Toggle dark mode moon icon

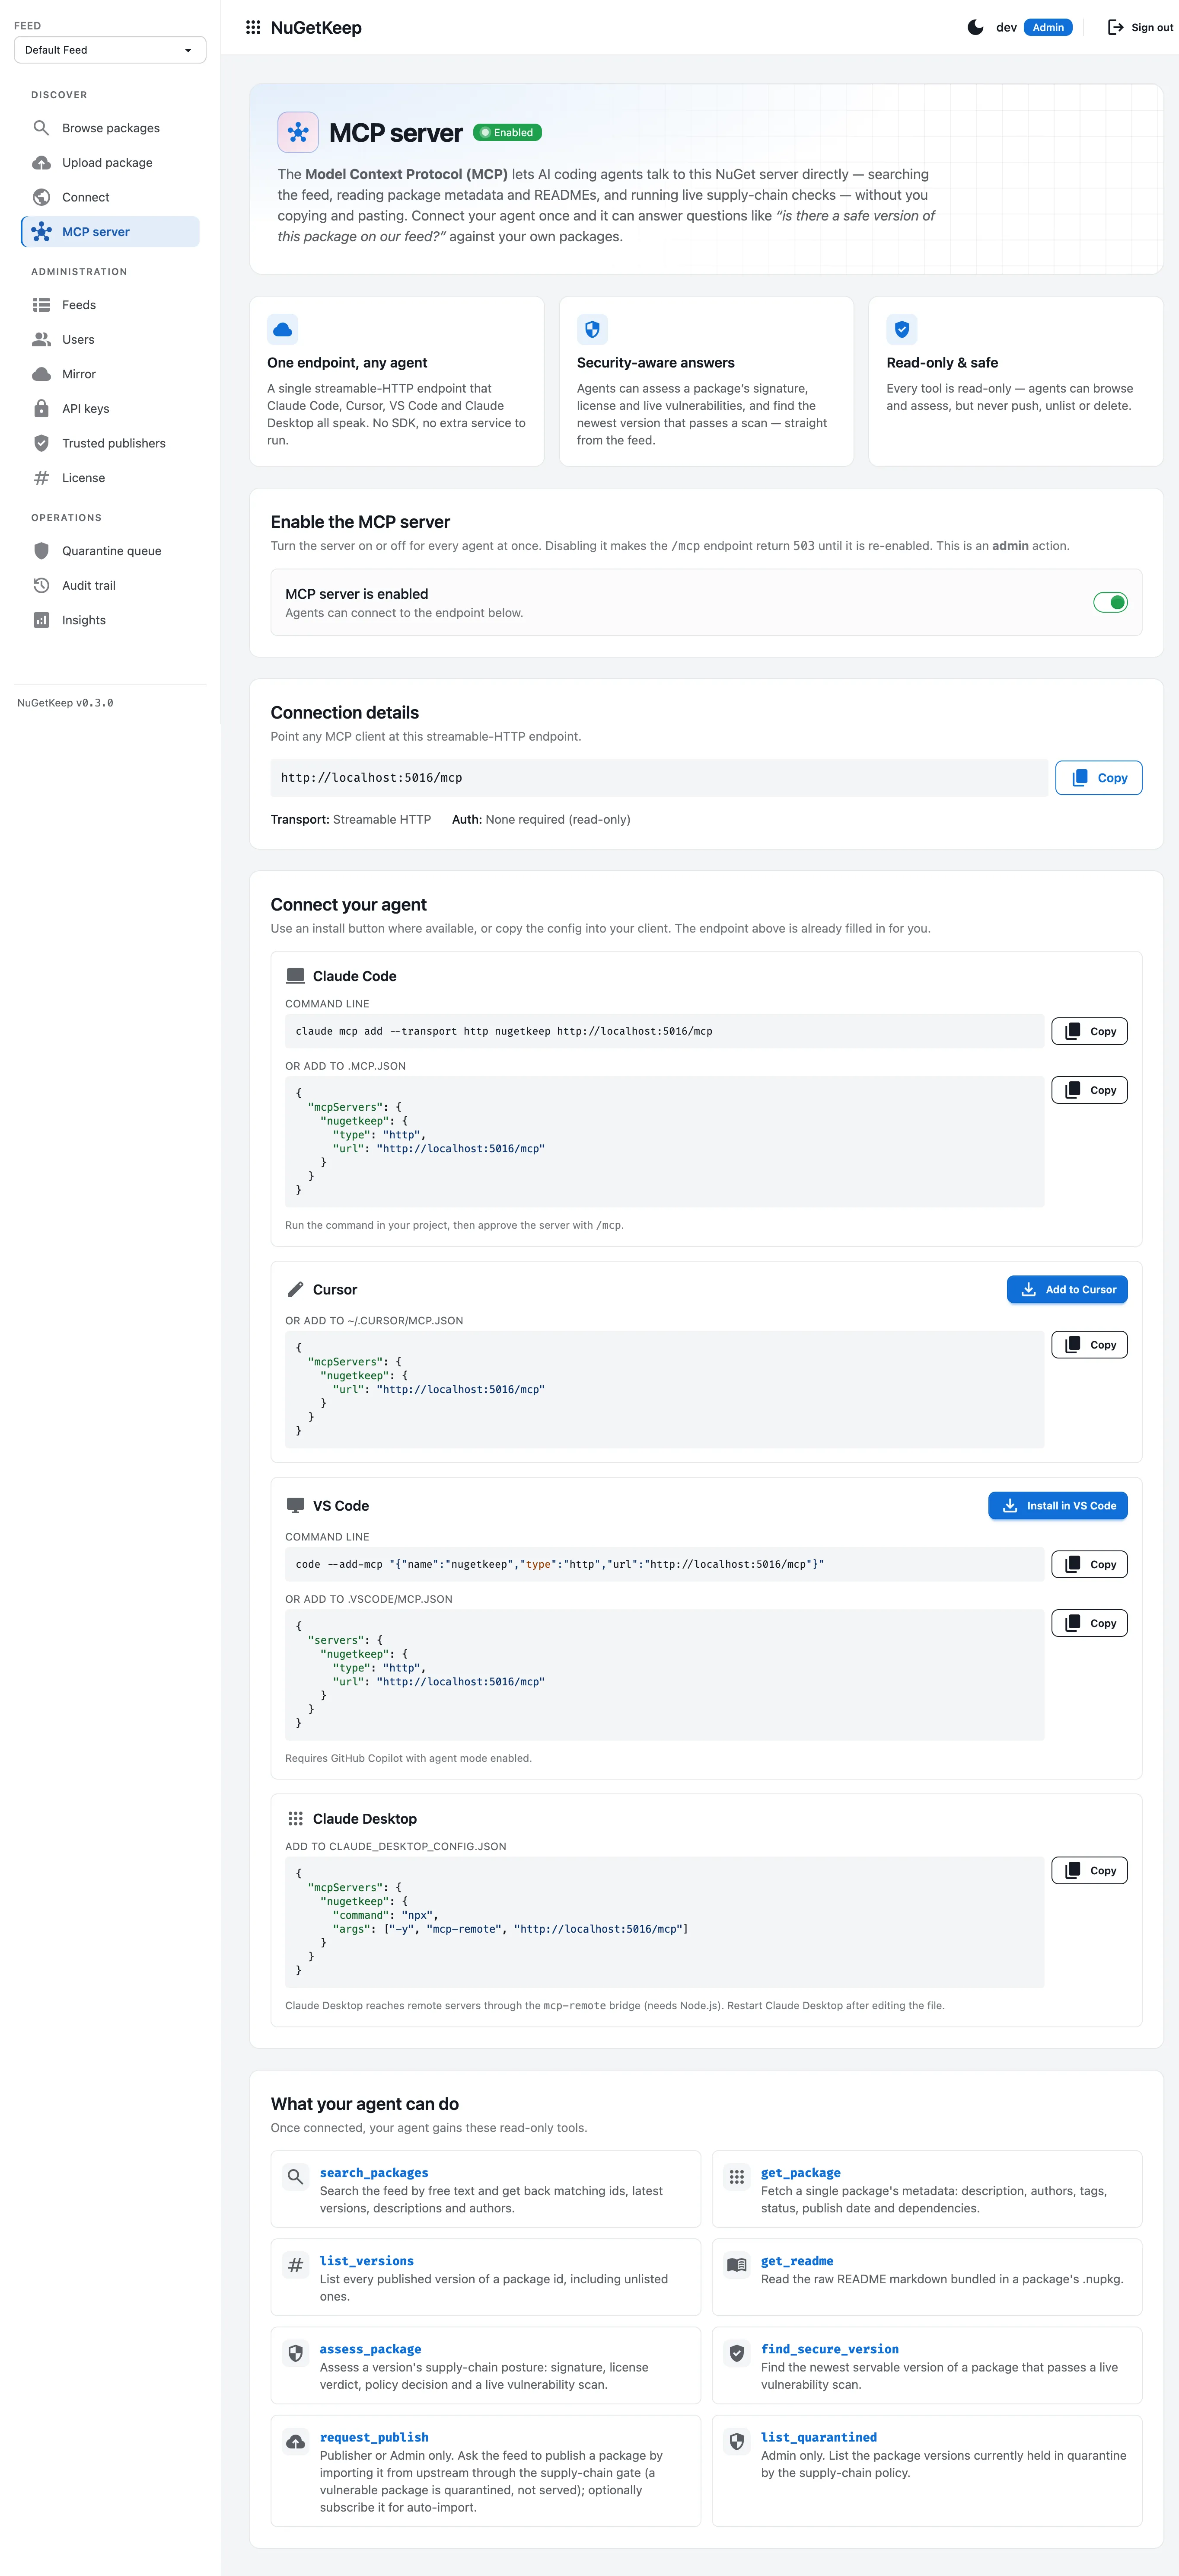975,27
